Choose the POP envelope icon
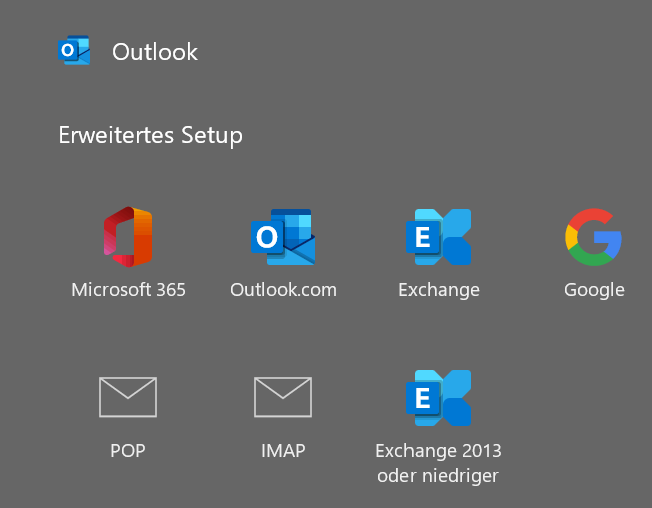The width and height of the screenshot is (652, 508). (x=128, y=397)
